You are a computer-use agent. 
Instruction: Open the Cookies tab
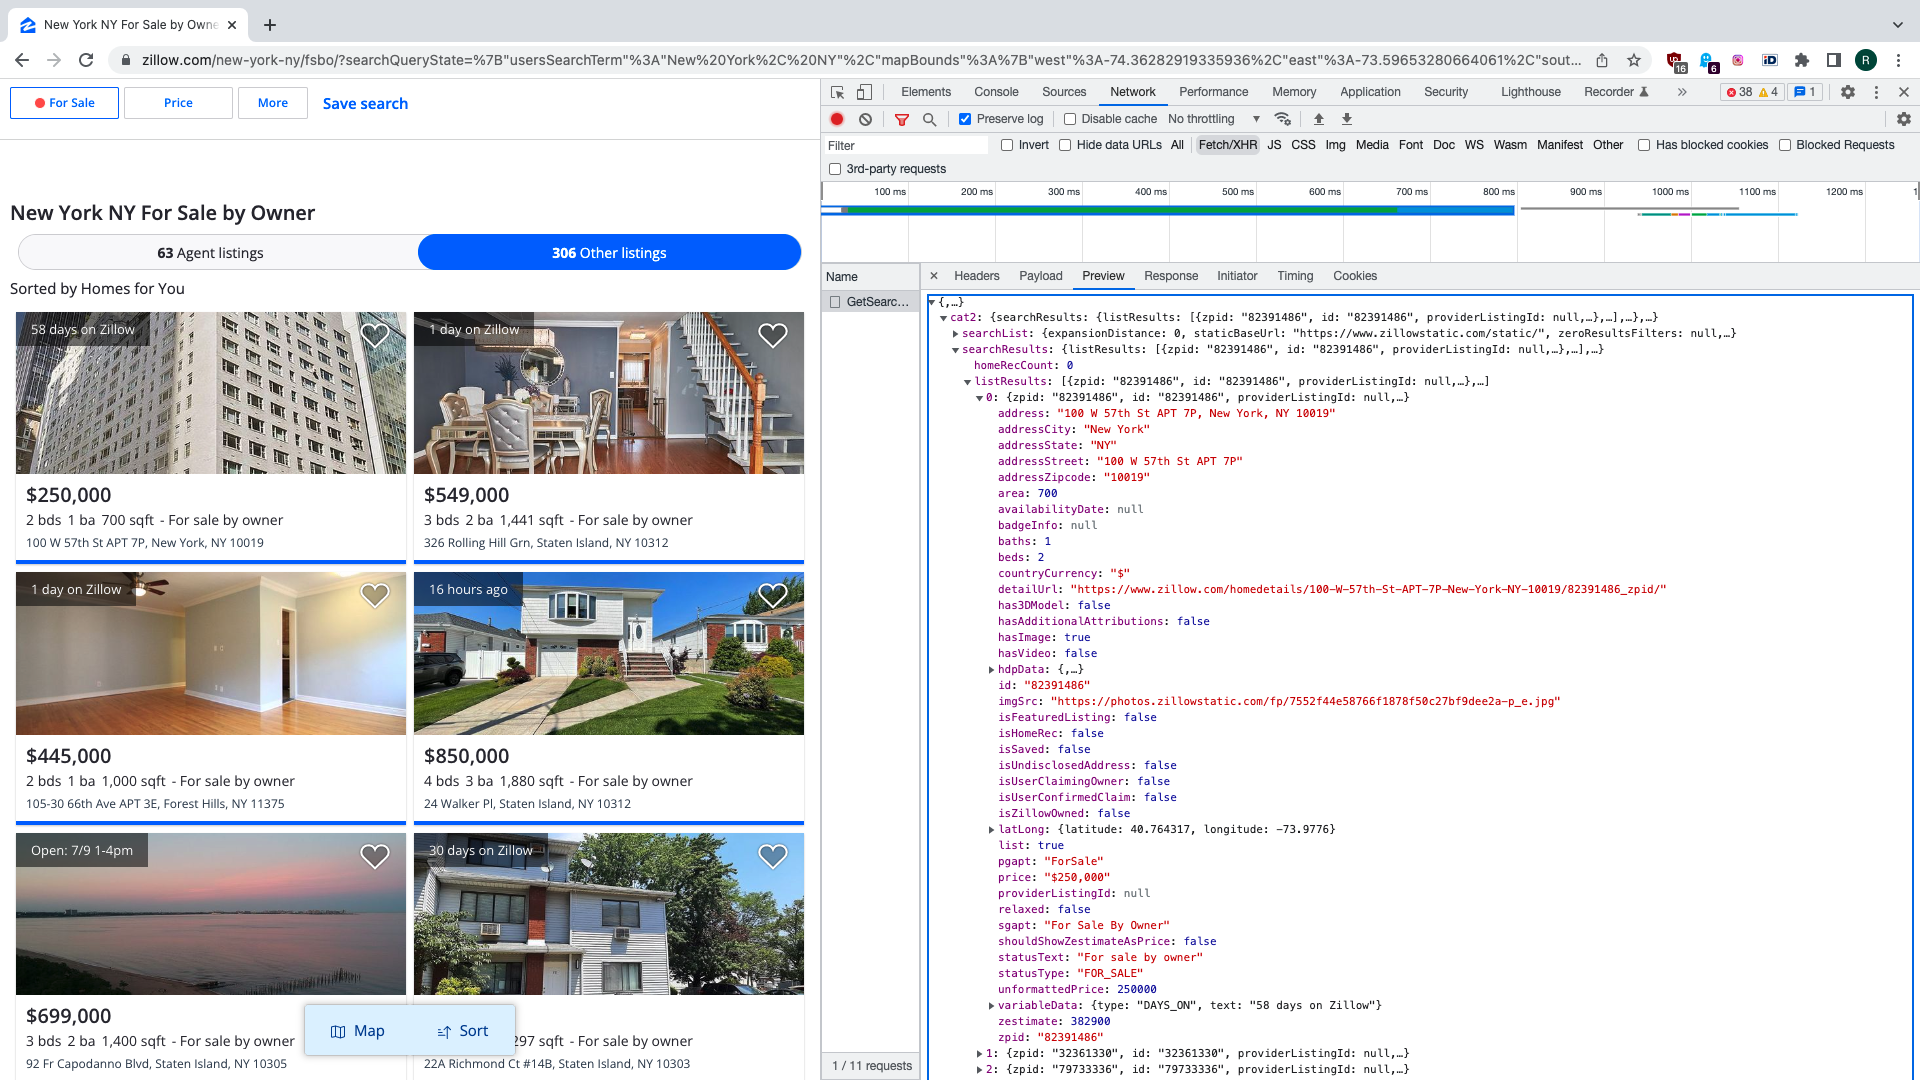(x=1355, y=276)
